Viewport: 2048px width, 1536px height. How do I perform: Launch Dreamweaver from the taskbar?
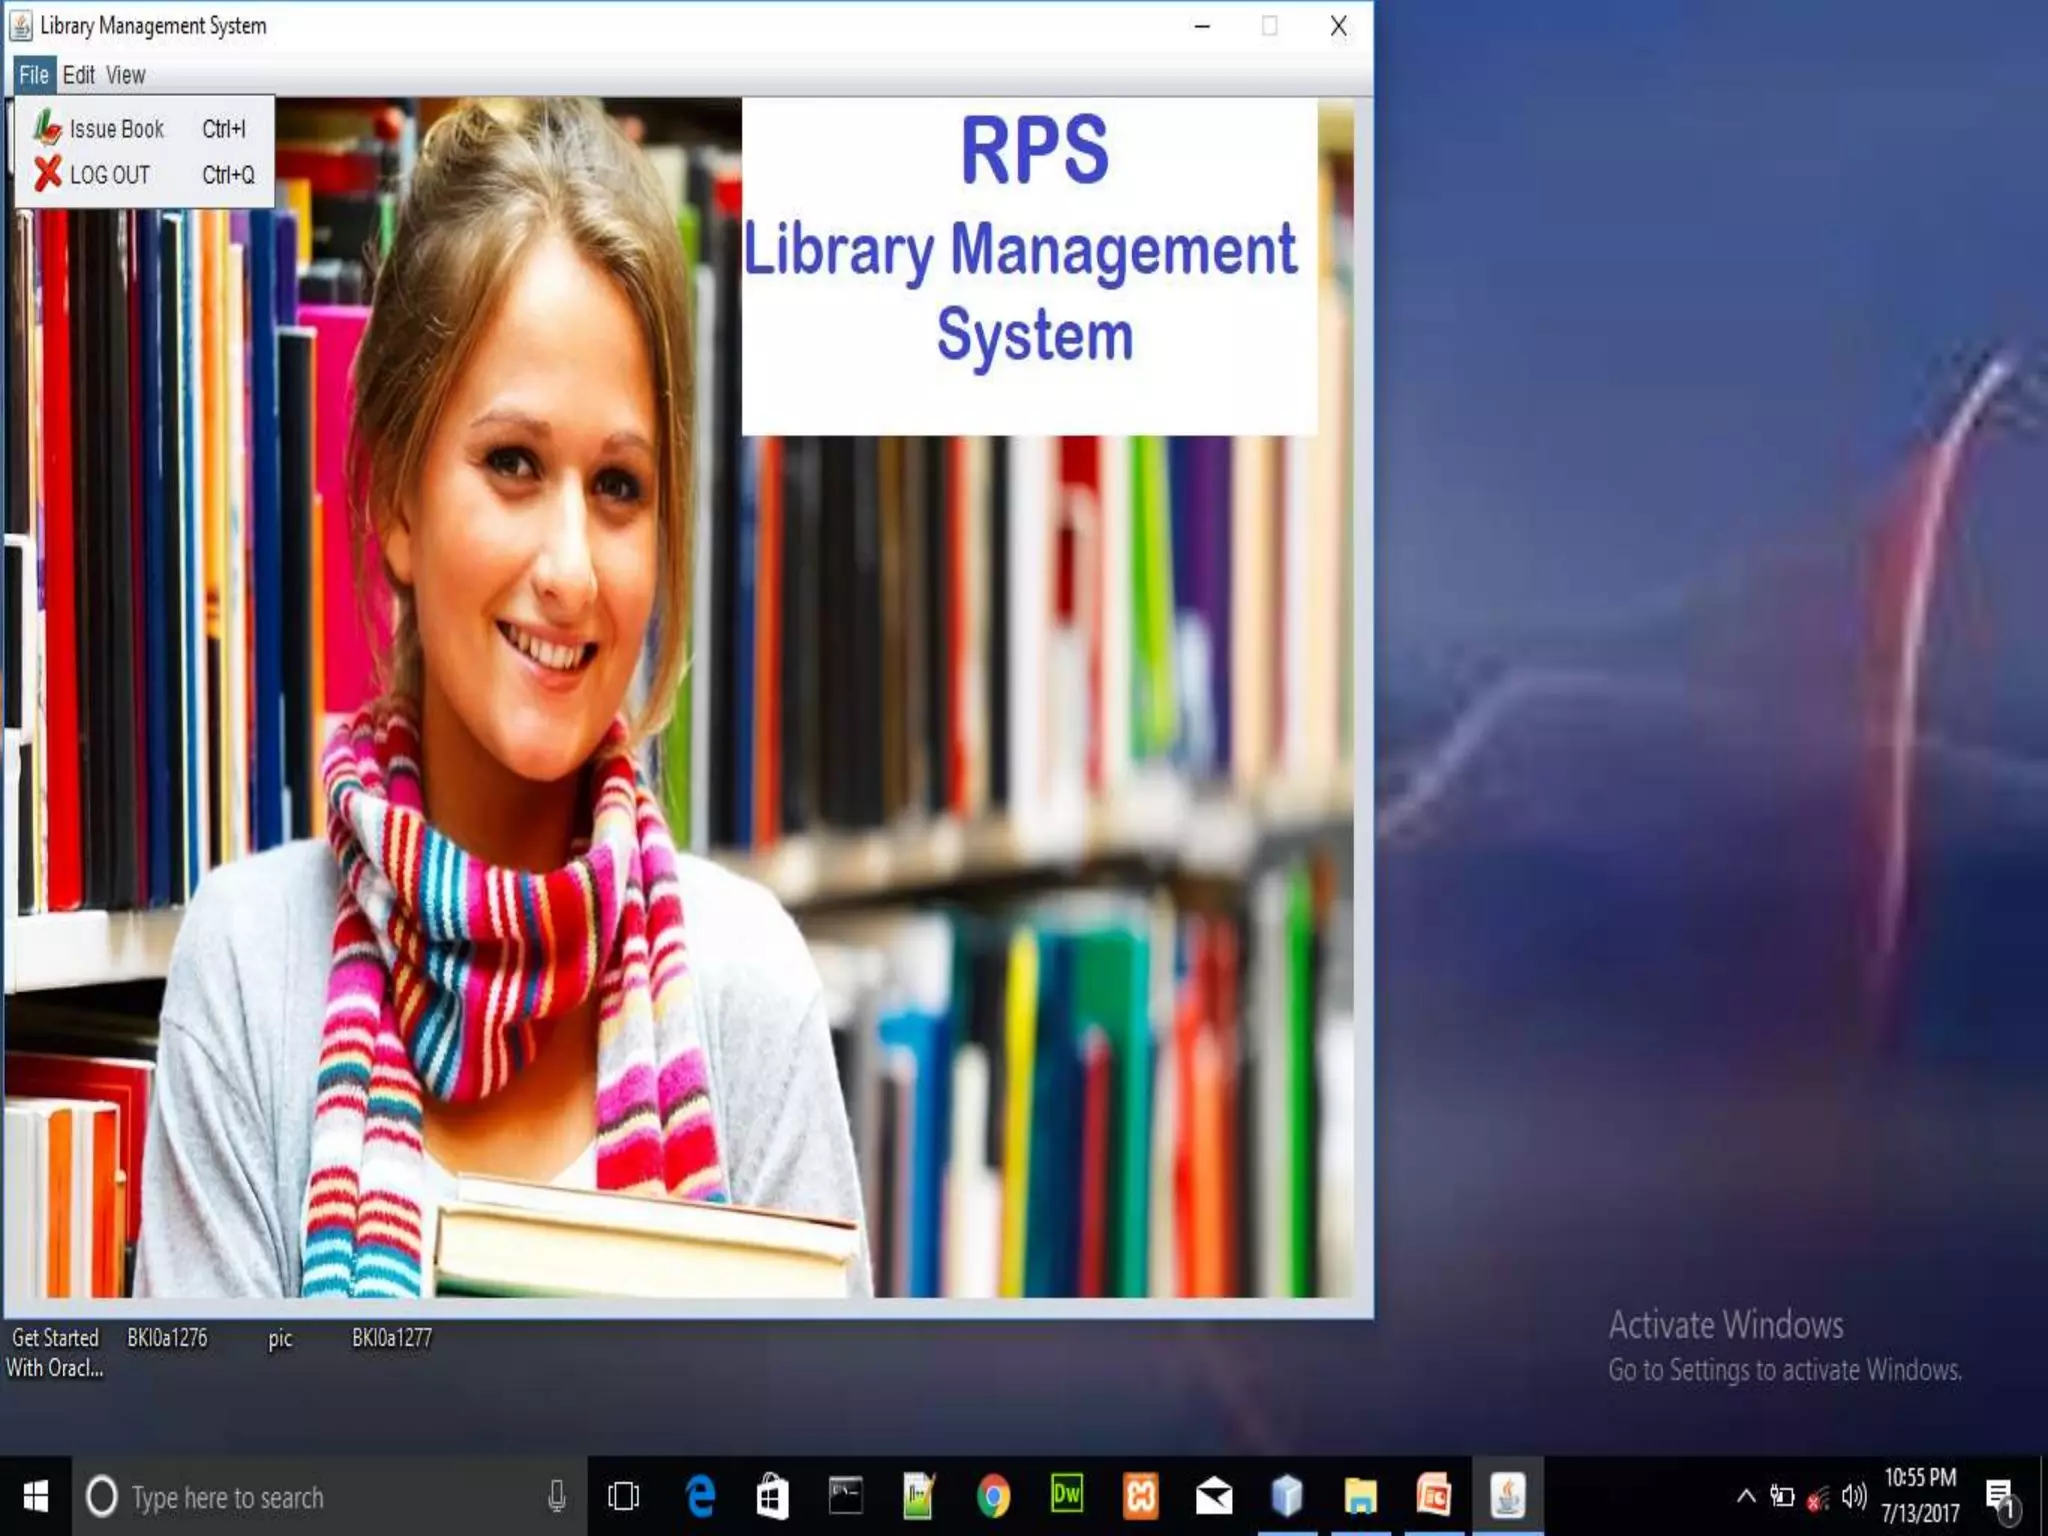[1066, 1496]
